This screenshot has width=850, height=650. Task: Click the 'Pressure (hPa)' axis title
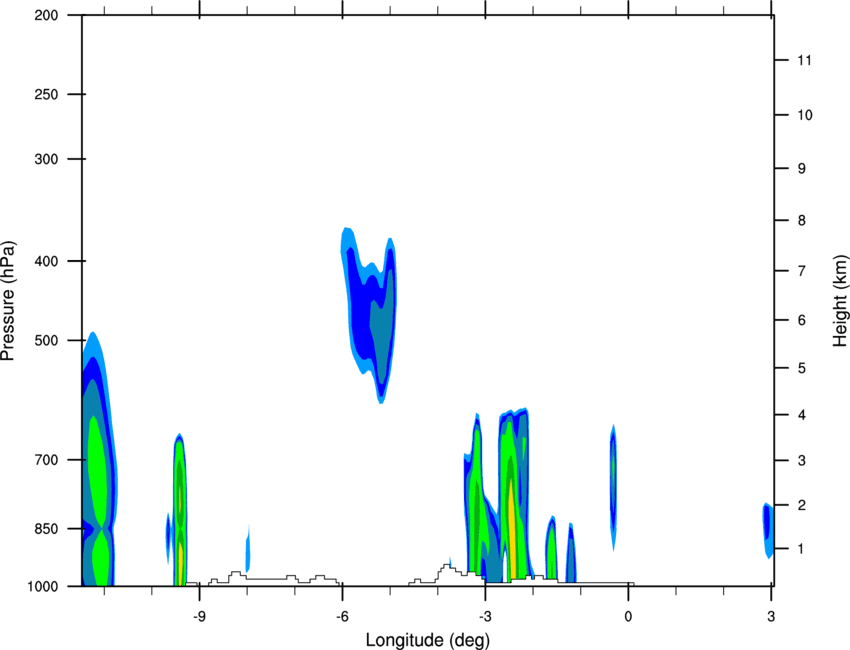(8, 301)
